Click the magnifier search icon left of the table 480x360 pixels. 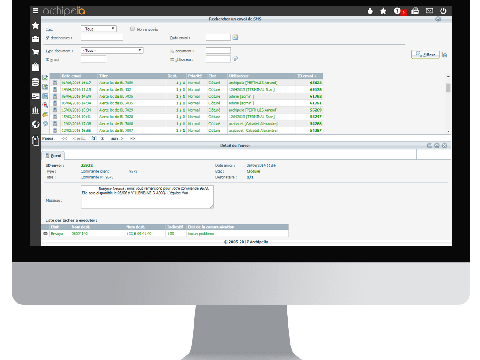pos(45,105)
